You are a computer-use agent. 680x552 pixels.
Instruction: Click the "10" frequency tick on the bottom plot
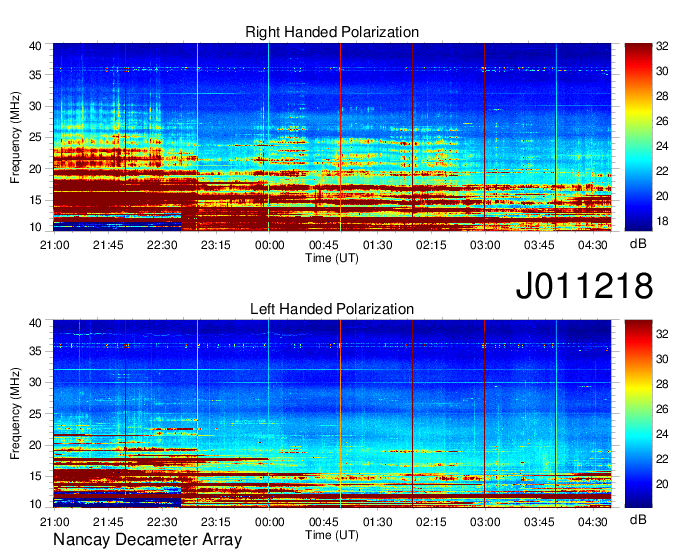pyautogui.click(x=35, y=504)
